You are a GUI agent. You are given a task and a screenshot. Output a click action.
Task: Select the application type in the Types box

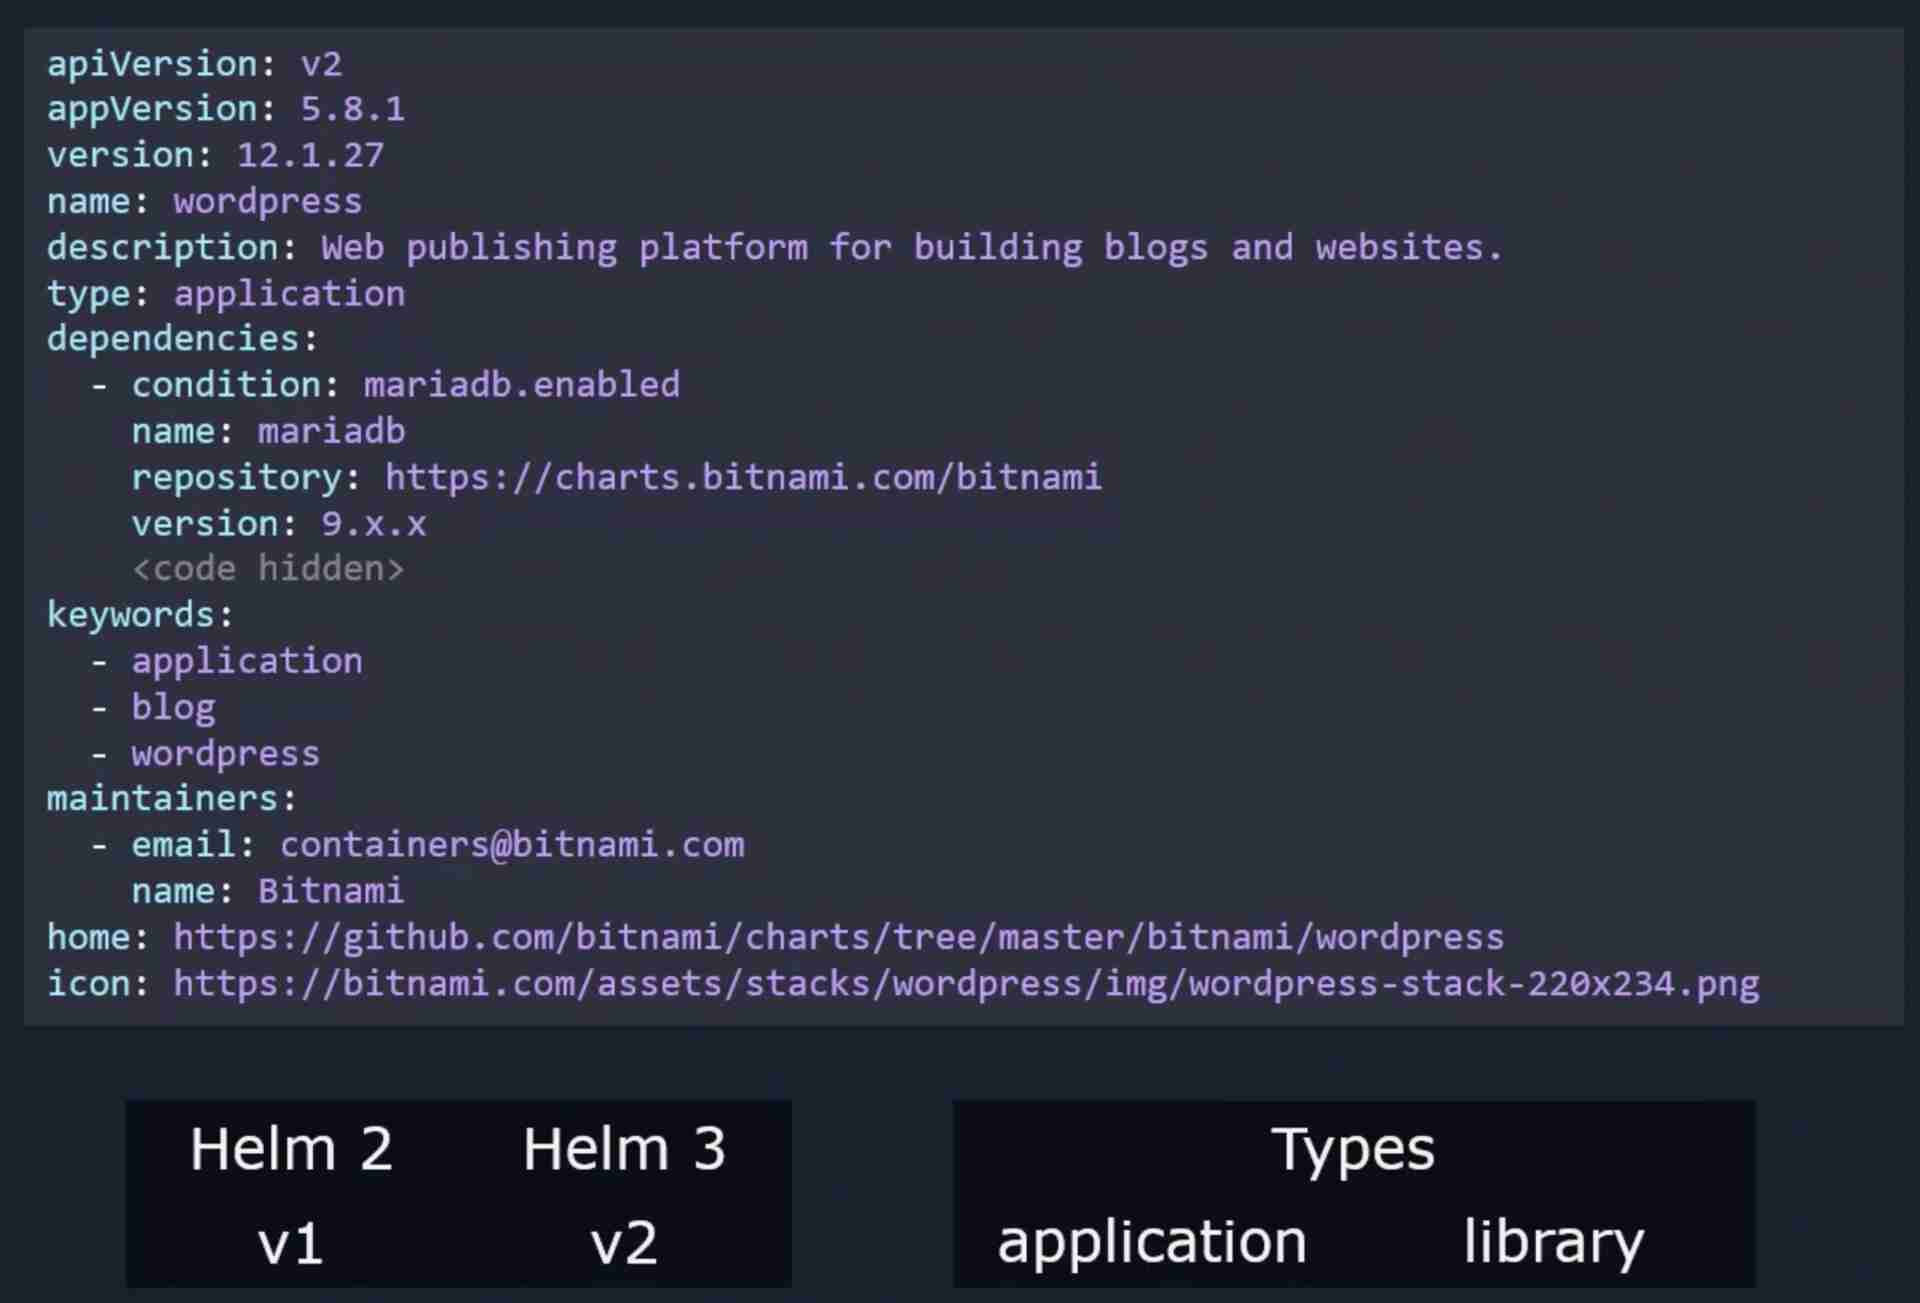tap(1152, 1243)
